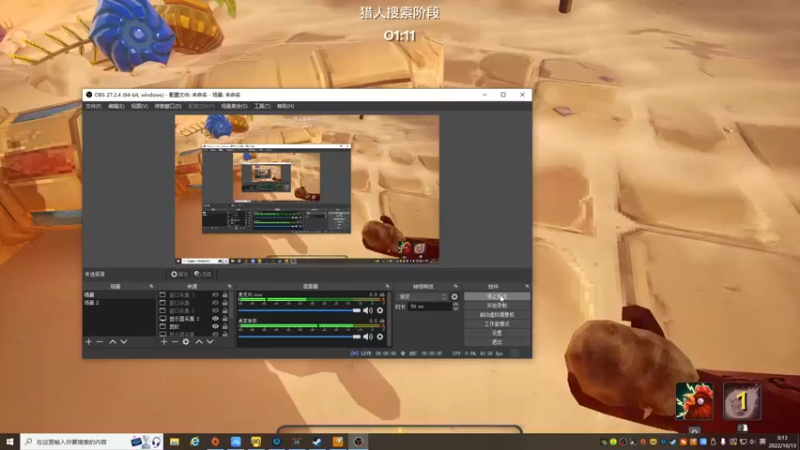Pop out the 转场特效 dock panel

(x=456, y=286)
